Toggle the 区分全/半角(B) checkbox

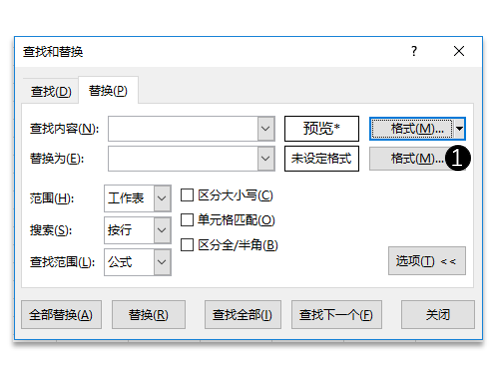(187, 245)
